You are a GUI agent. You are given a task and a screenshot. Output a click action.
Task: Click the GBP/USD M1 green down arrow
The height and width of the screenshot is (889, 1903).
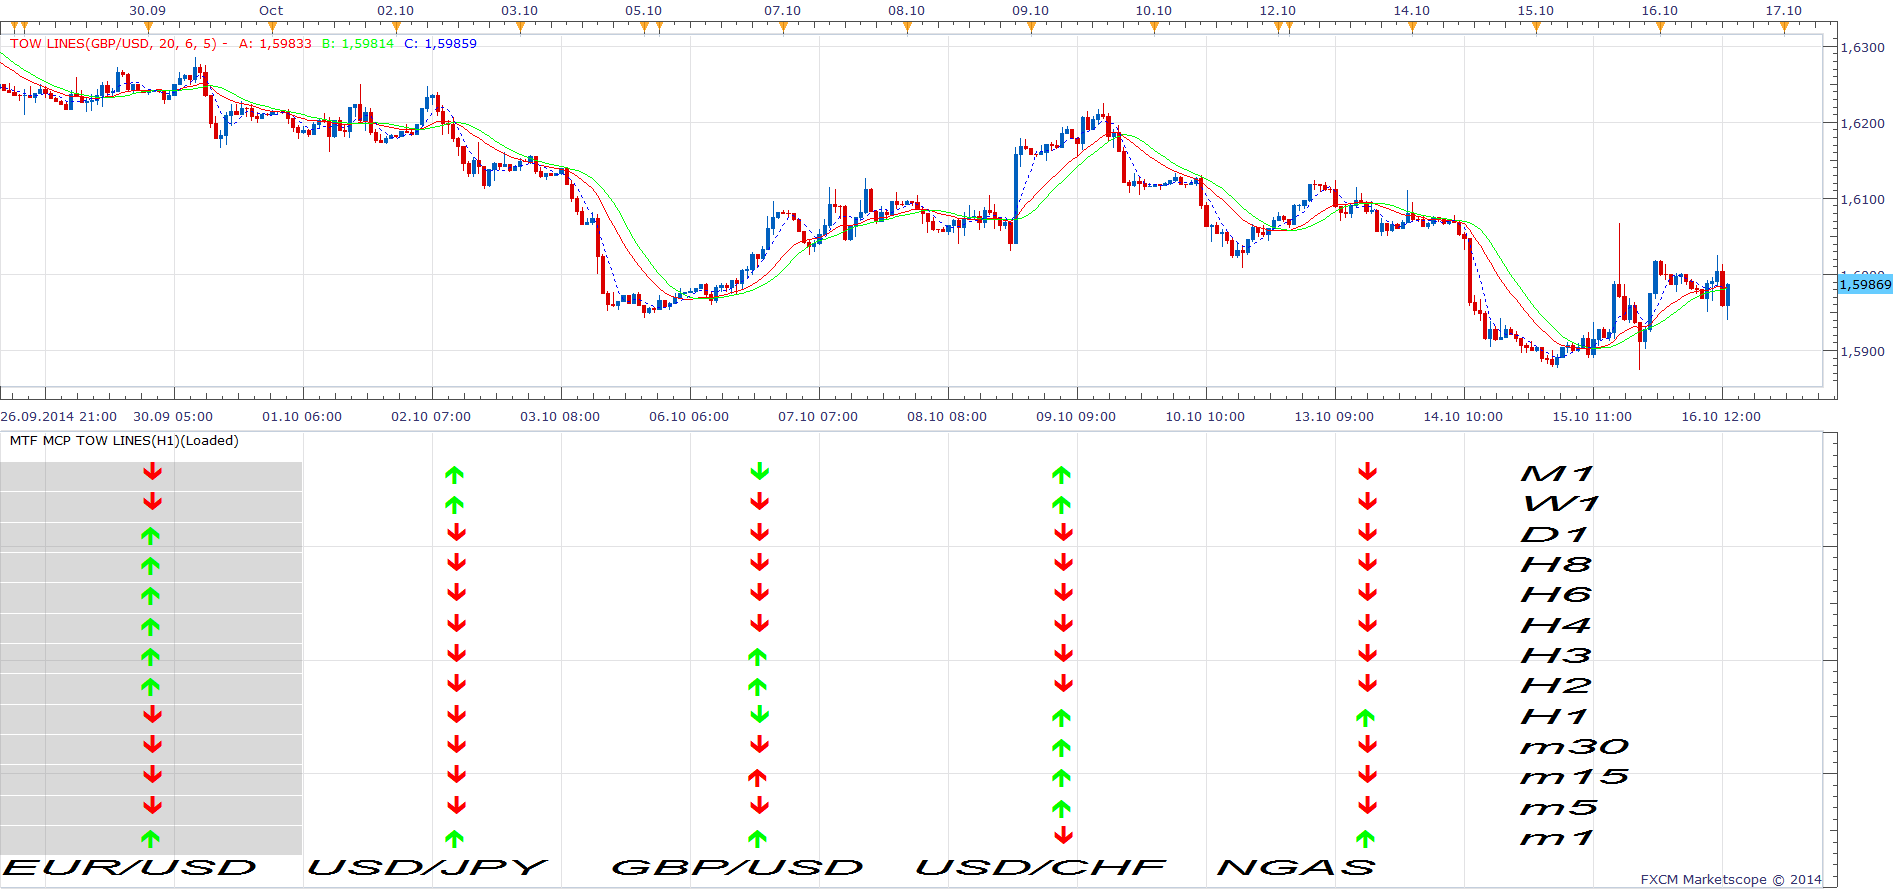pyautogui.click(x=760, y=471)
